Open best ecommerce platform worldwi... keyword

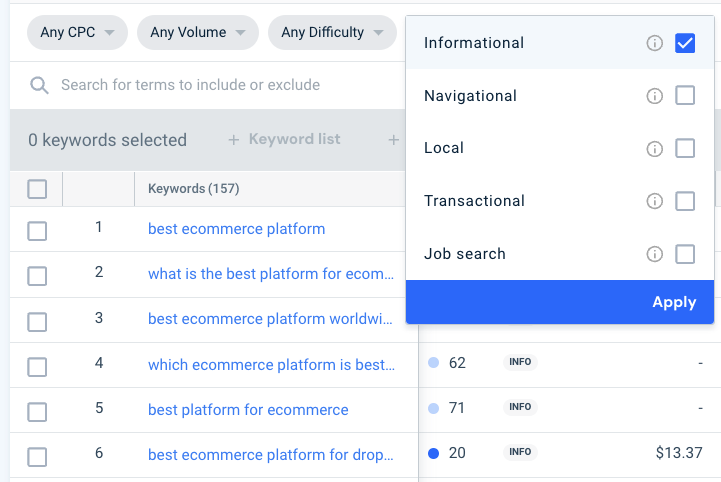[270, 319]
